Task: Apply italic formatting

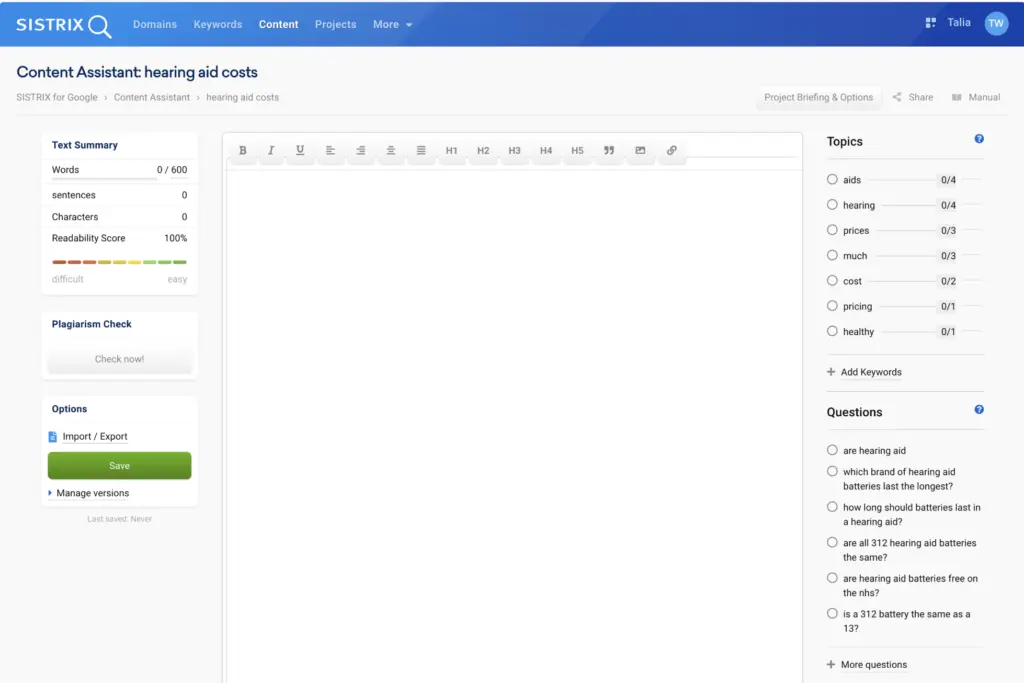Action: click(271, 150)
